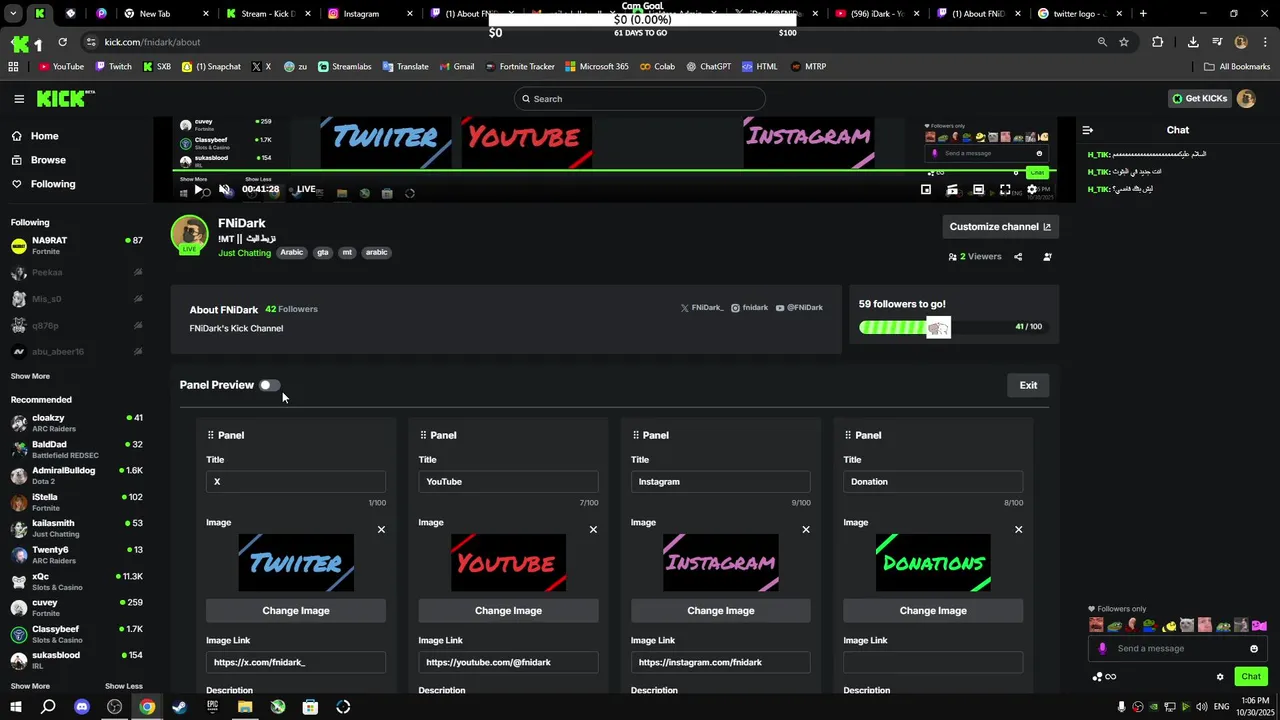Screen dimensions: 1280x720
Task: Unmute the stream player volume
Action: pos(225,189)
